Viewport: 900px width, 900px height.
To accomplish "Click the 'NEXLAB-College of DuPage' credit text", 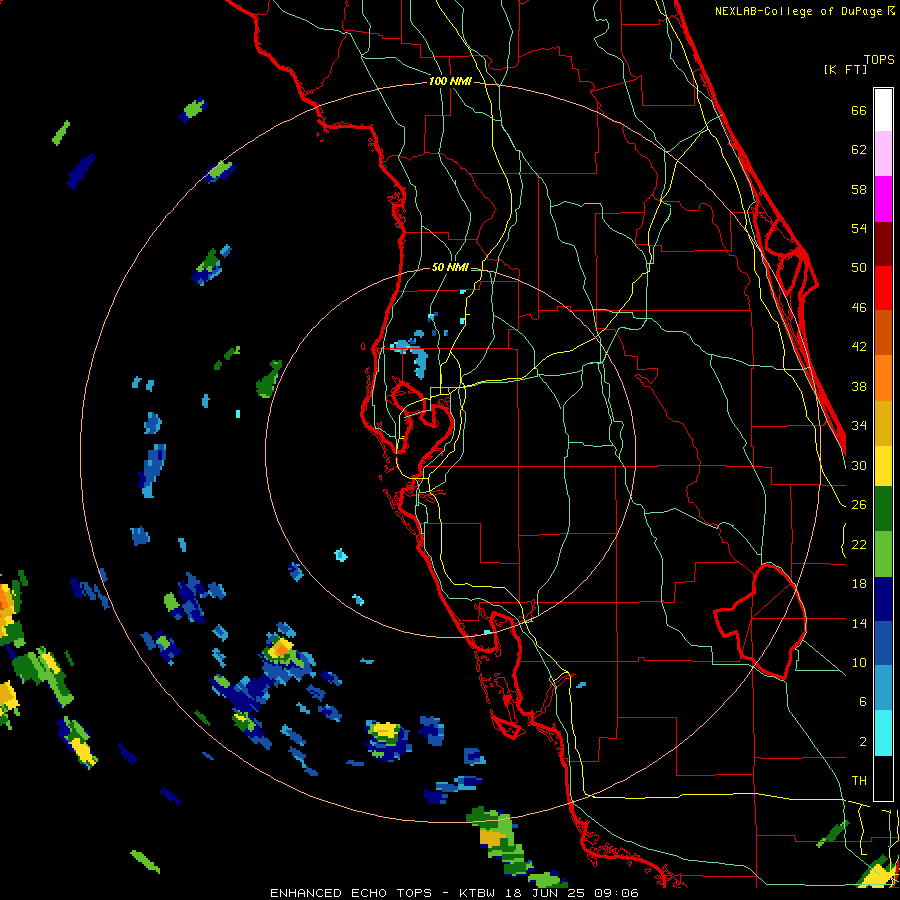I will point(800,11).
